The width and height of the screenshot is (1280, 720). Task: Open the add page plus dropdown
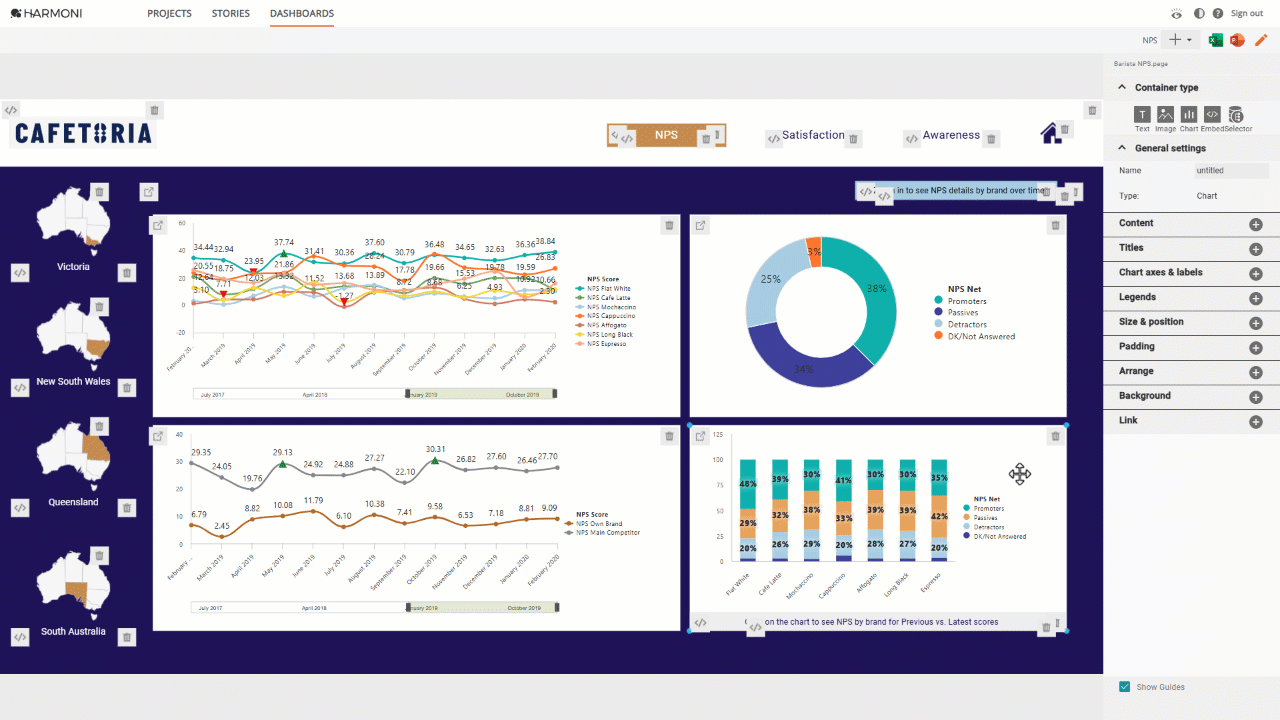click(1181, 40)
